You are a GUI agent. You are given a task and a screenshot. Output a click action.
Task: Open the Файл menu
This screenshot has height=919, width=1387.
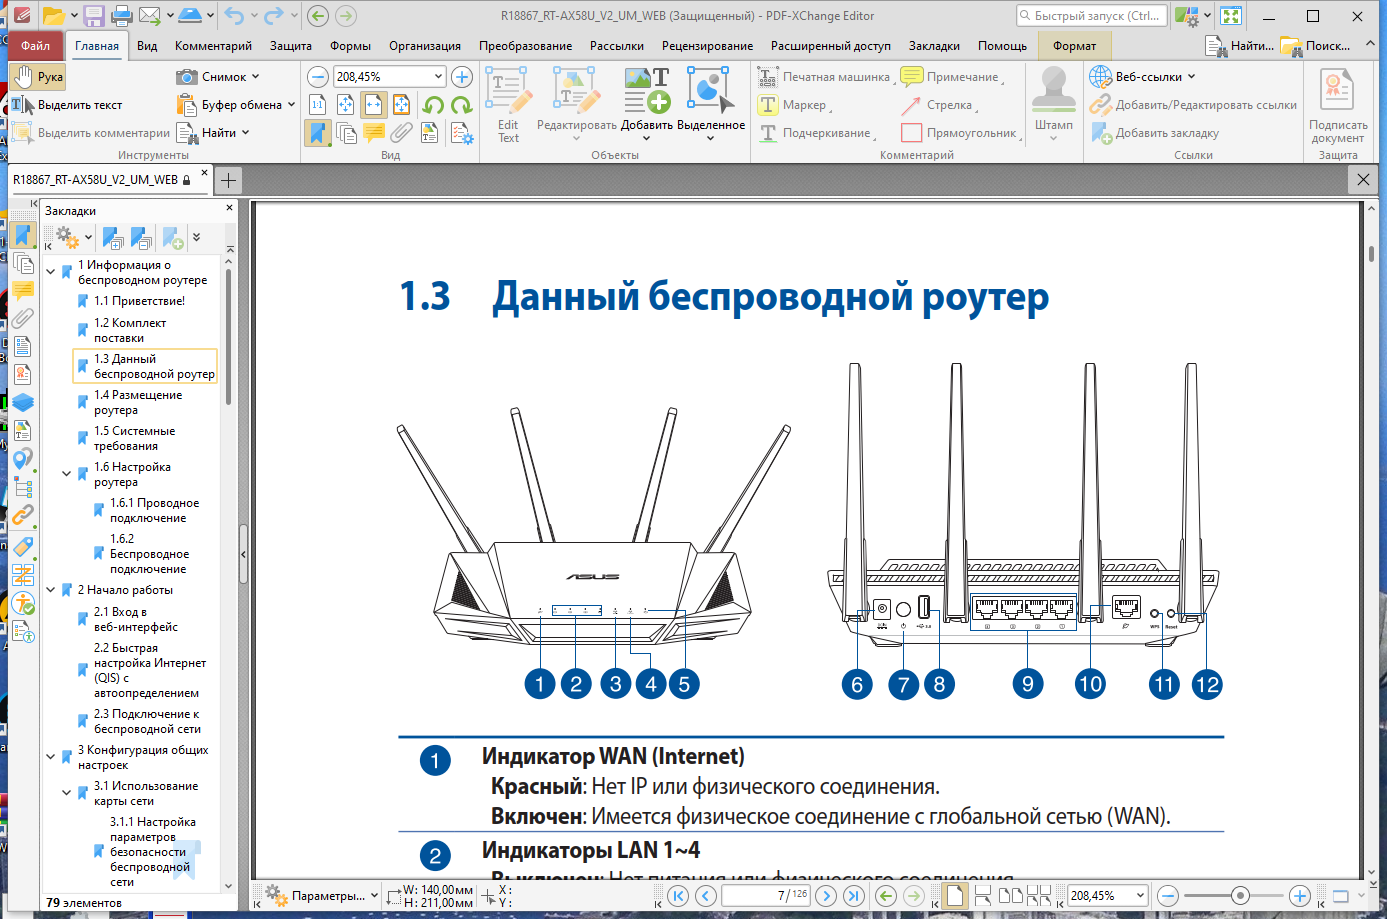[x=35, y=46]
